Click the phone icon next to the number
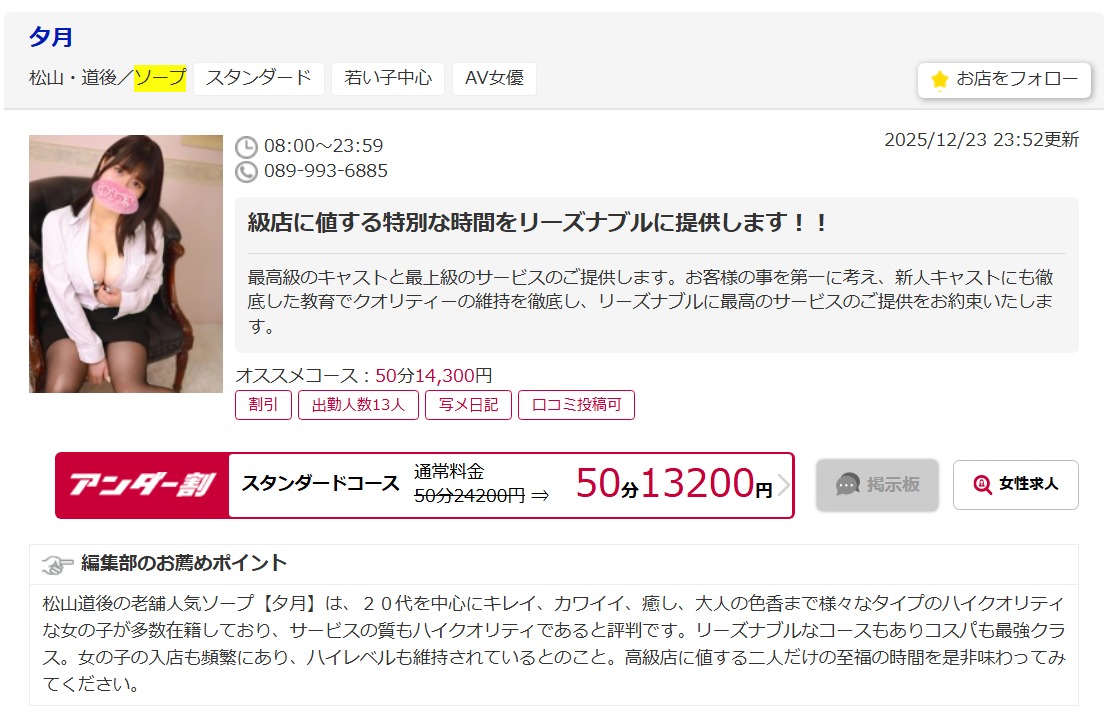1107x721 pixels. click(246, 172)
